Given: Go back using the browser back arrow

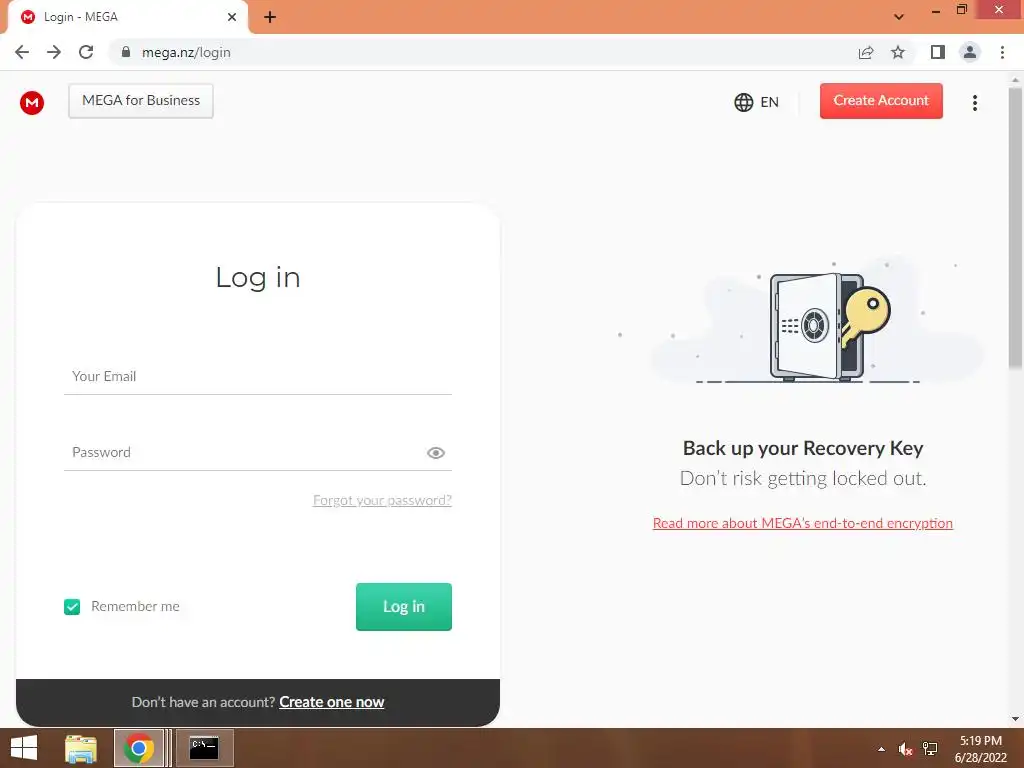Looking at the screenshot, I should pyautogui.click(x=22, y=52).
